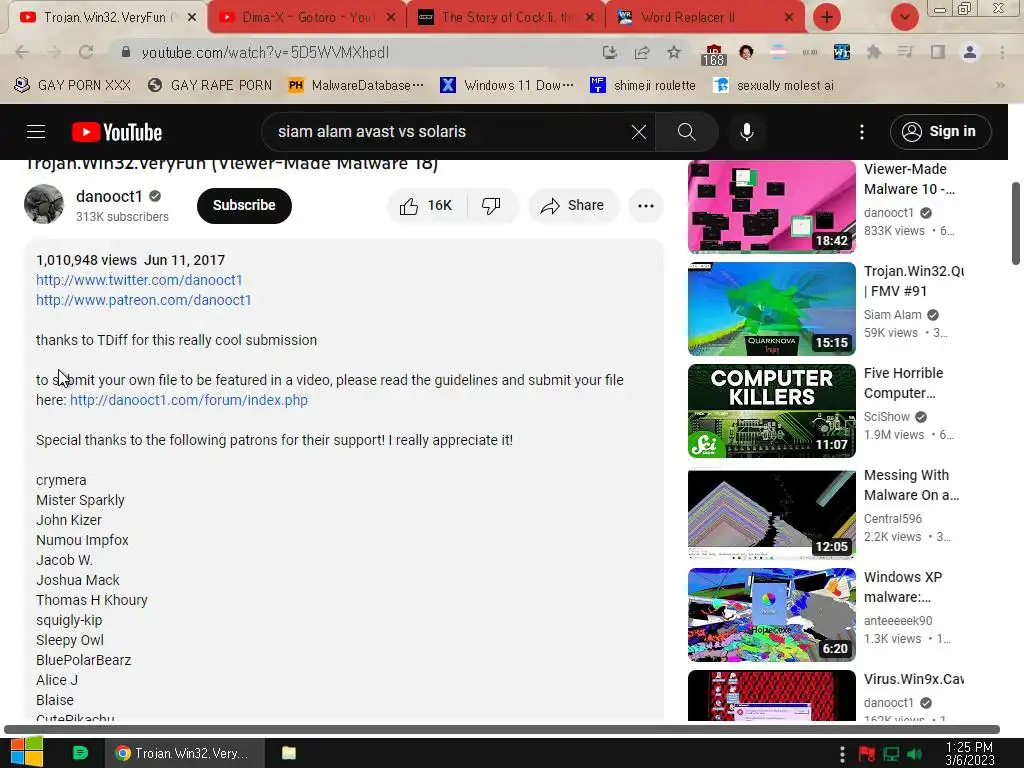Like the video with thumbs up
1024x768 pixels.
426,206
